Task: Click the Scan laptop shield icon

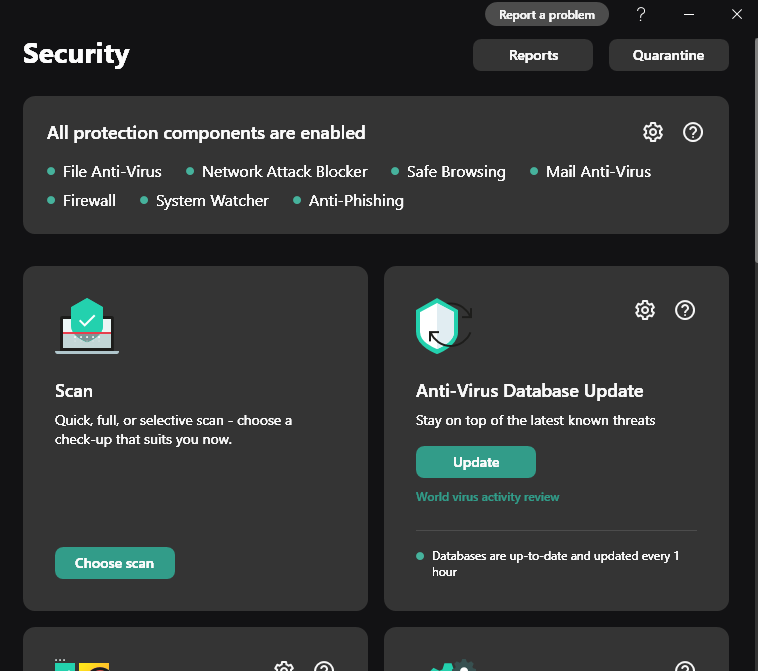Action: 87,326
